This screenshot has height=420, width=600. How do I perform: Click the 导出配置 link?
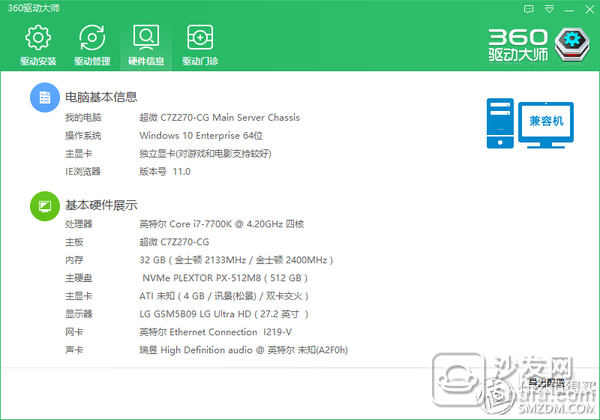[x=547, y=383]
